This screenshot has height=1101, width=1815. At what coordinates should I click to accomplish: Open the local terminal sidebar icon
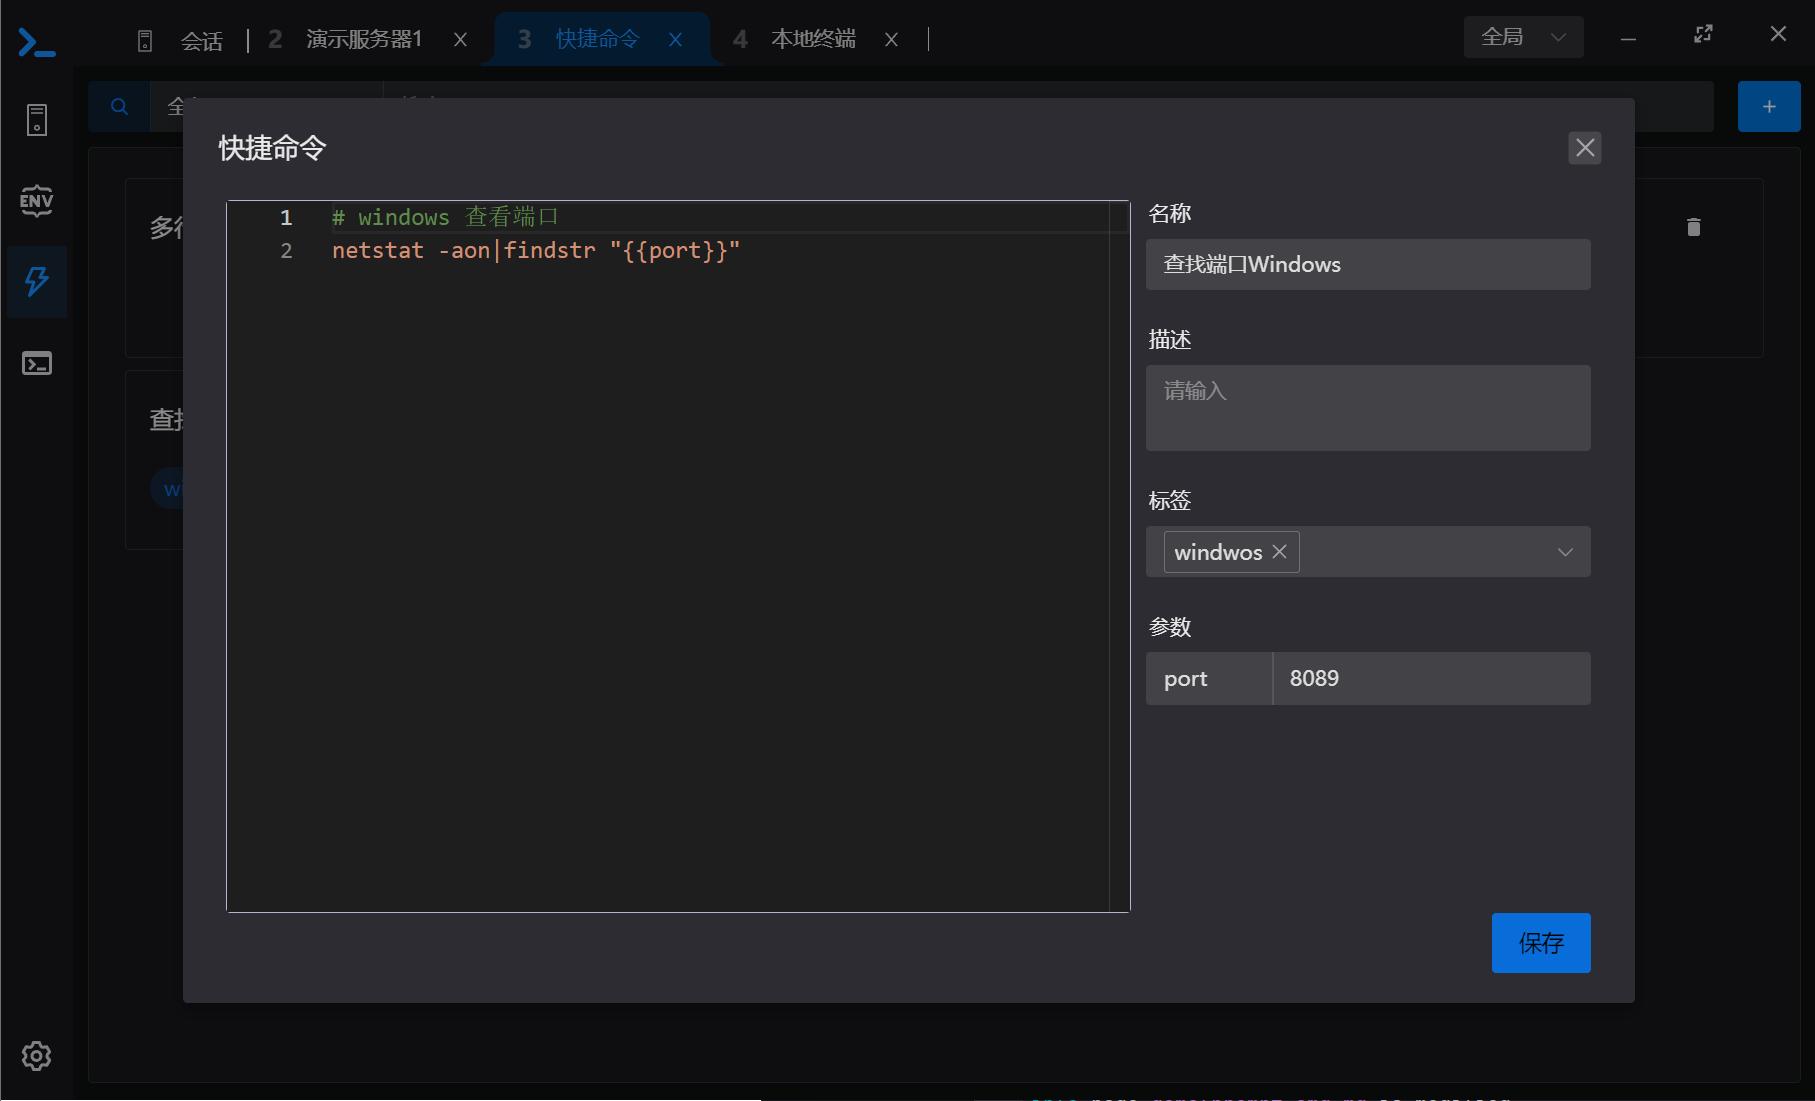[37, 363]
